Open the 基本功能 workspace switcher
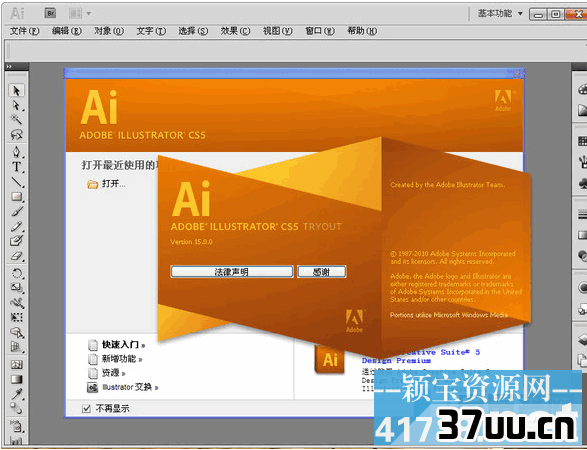The image size is (587, 450). tap(500, 13)
